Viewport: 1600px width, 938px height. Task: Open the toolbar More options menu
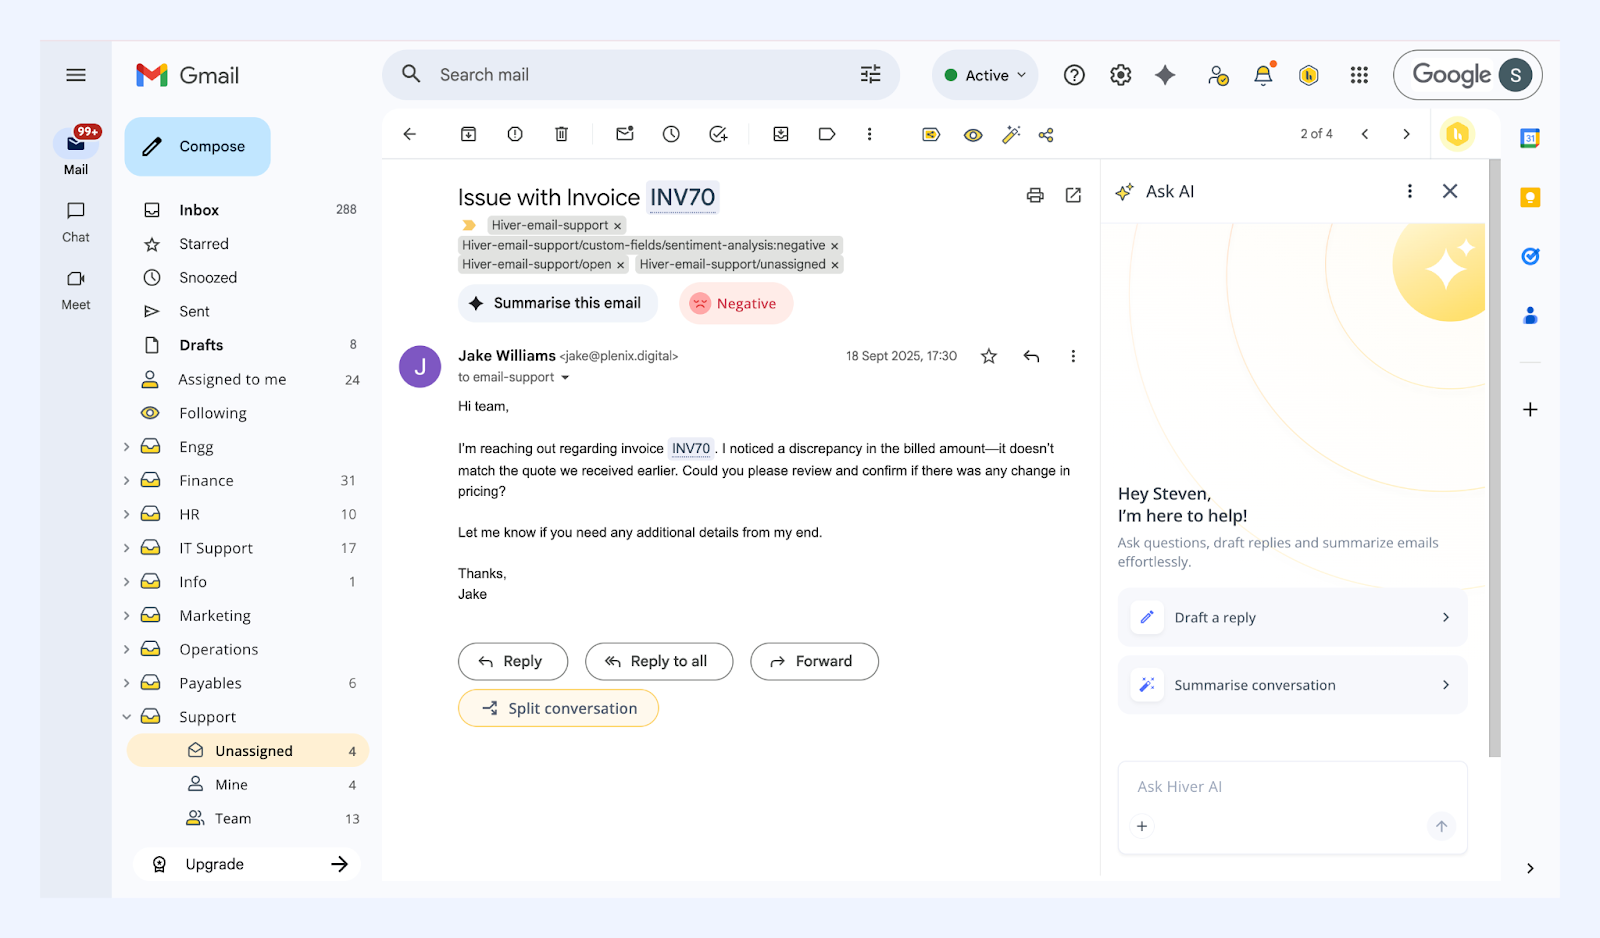870,134
